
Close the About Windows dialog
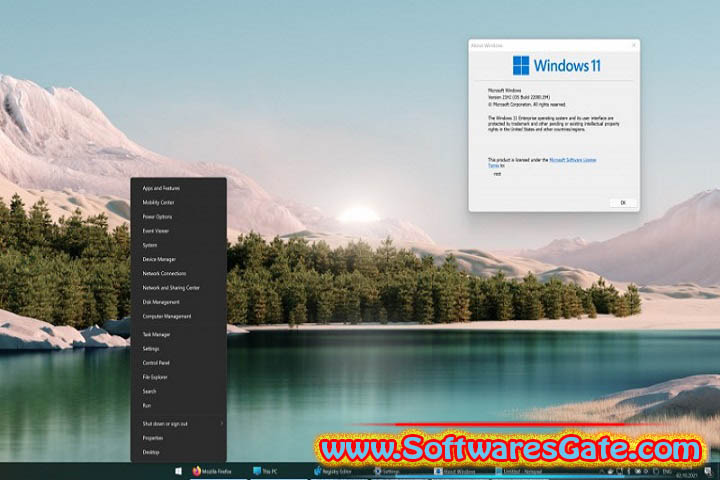tap(634, 45)
